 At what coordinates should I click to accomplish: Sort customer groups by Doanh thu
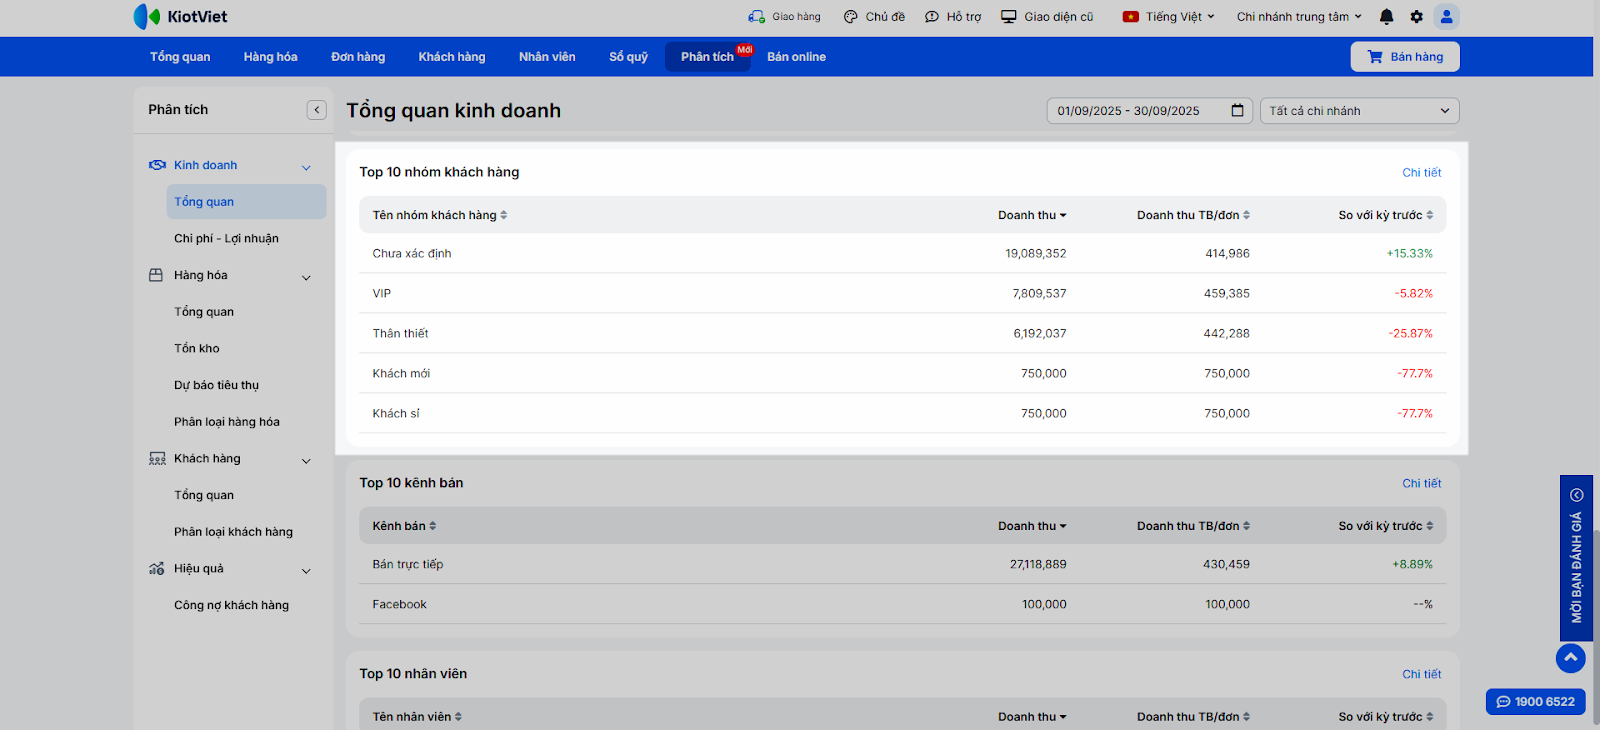tap(1032, 215)
